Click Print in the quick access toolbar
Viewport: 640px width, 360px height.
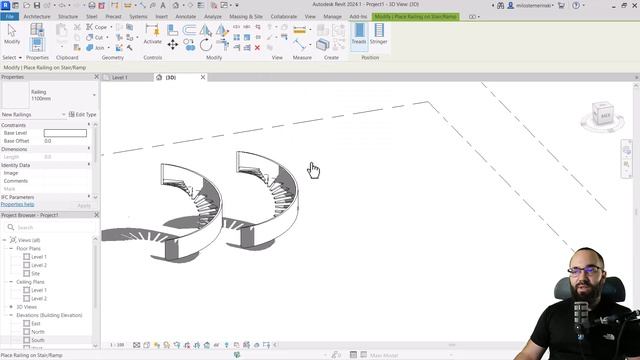tap(92, 5)
